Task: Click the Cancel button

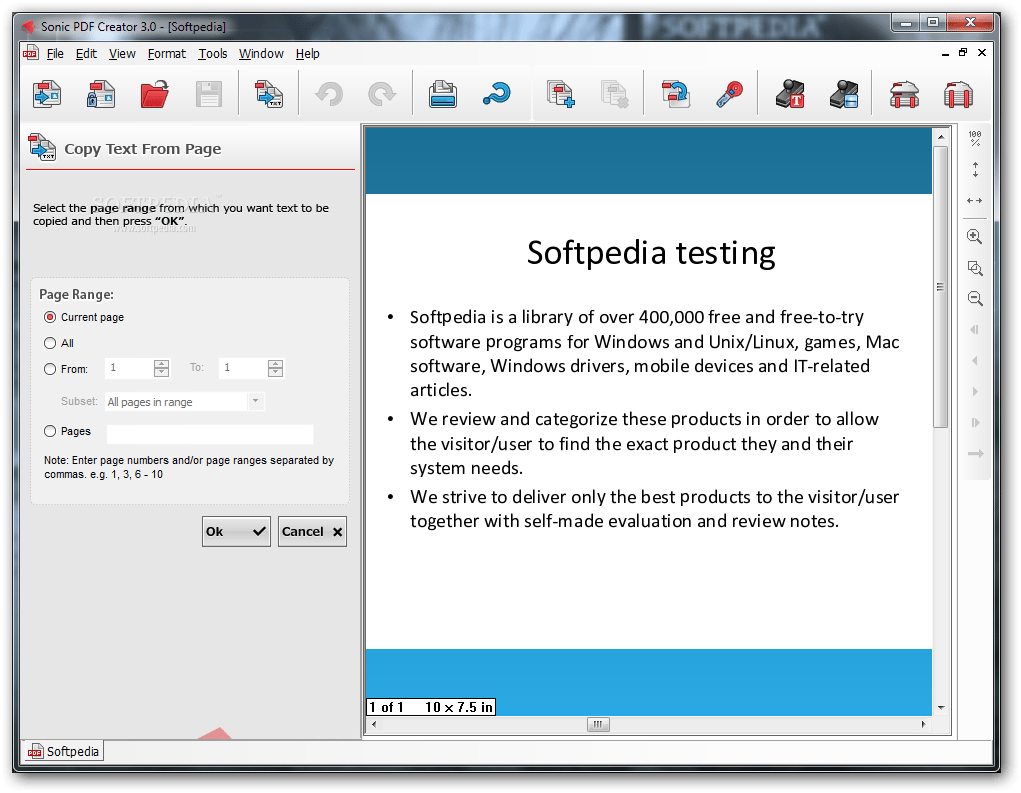Action: (x=312, y=531)
